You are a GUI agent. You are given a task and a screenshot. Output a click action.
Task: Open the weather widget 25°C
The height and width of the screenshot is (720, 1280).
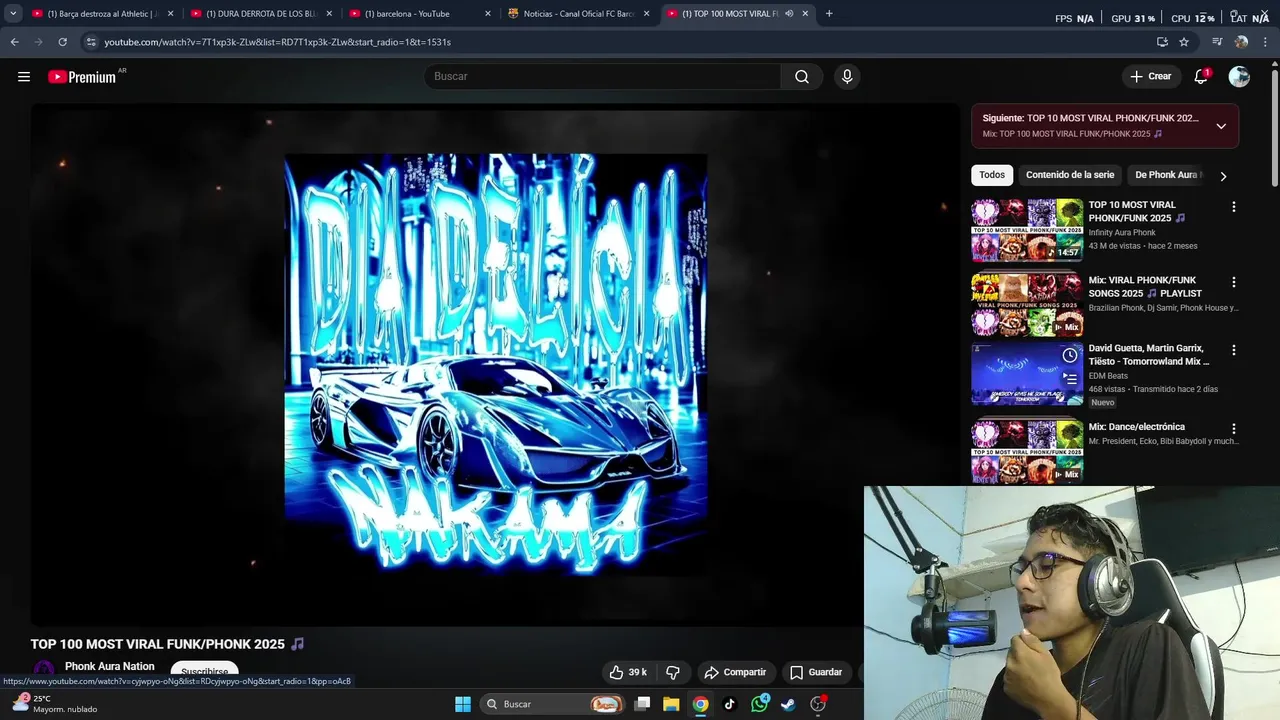pos(55,704)
